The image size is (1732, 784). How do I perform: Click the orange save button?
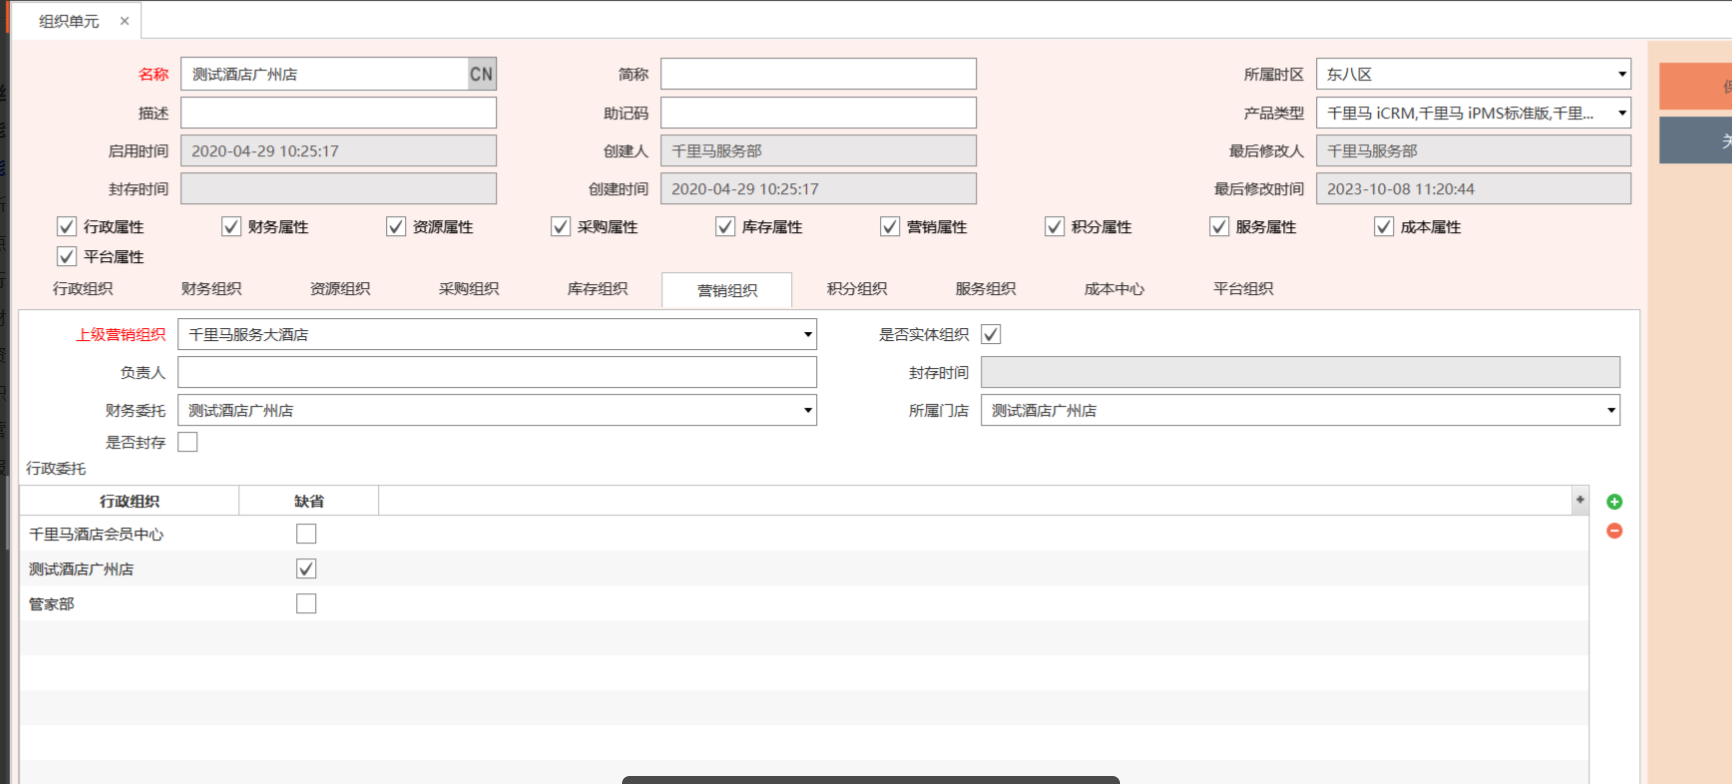(x=1696, y=87)
